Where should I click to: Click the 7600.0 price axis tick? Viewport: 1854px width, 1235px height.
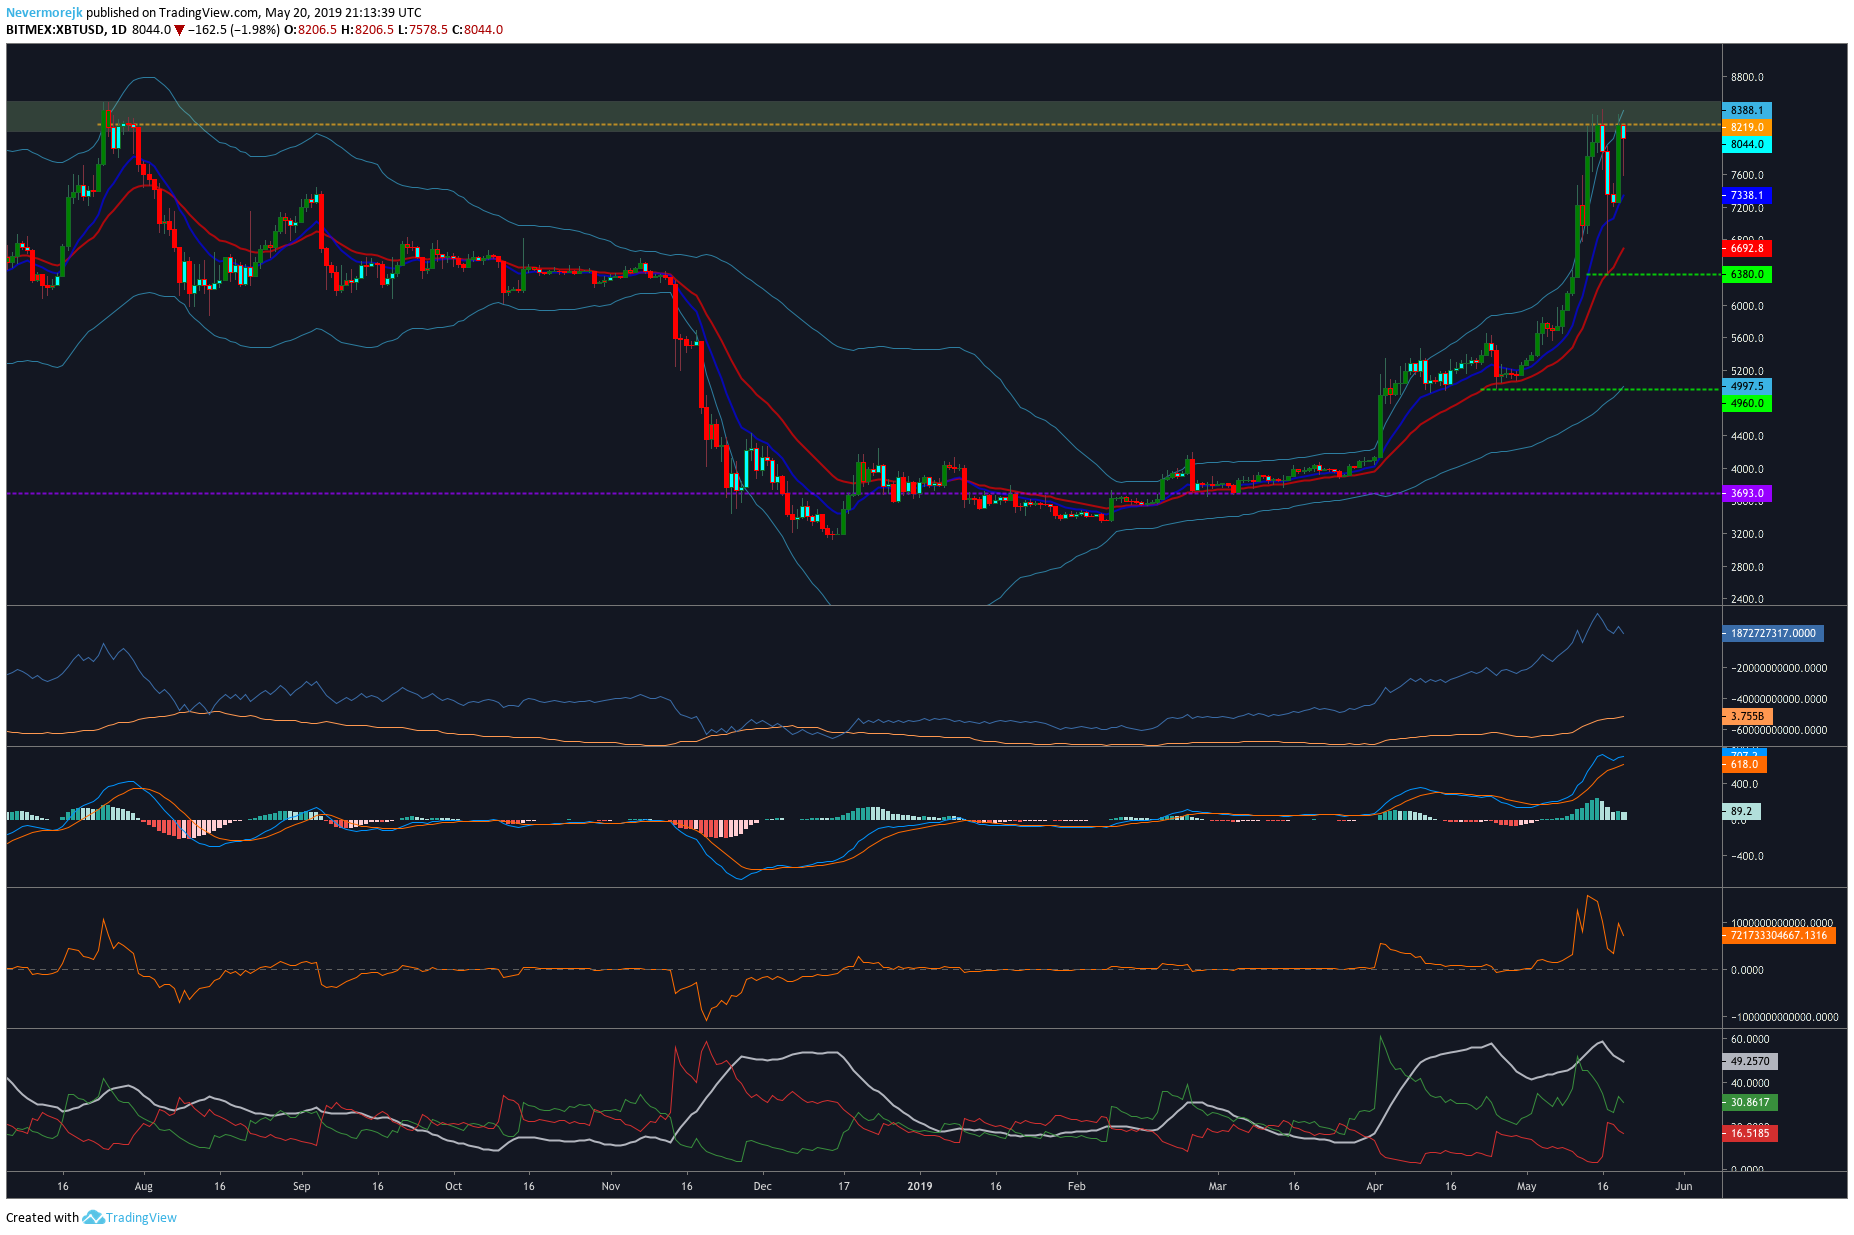(x=1747, y=175)
